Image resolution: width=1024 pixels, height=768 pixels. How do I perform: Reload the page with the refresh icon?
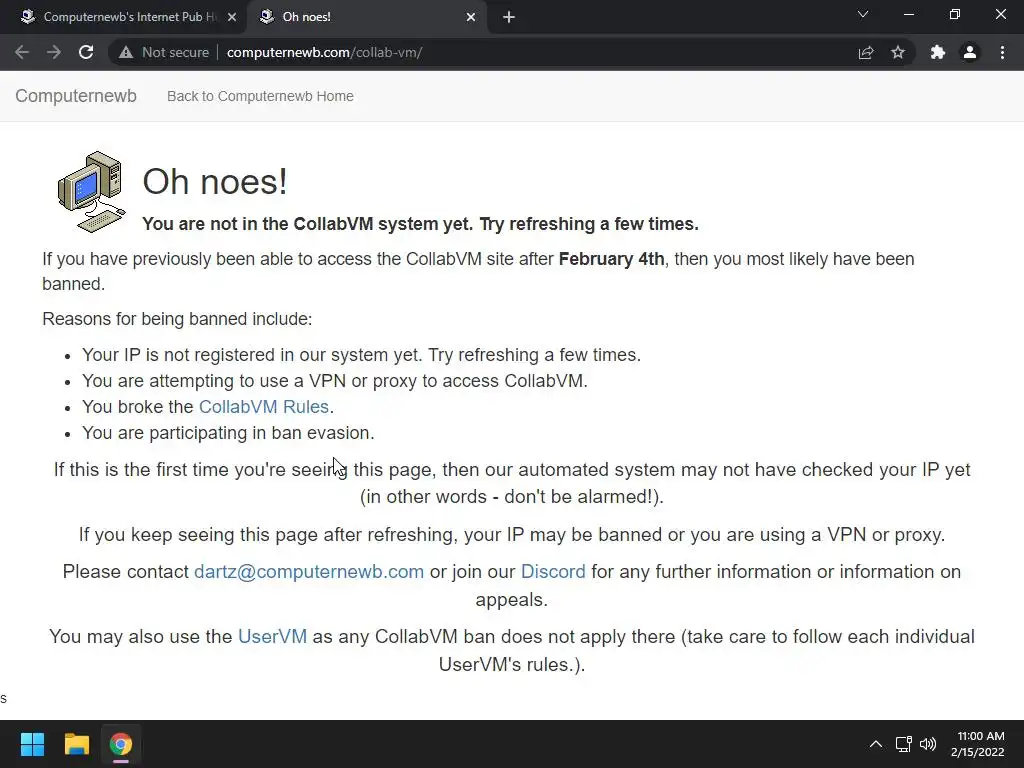[x=86, y=52]
